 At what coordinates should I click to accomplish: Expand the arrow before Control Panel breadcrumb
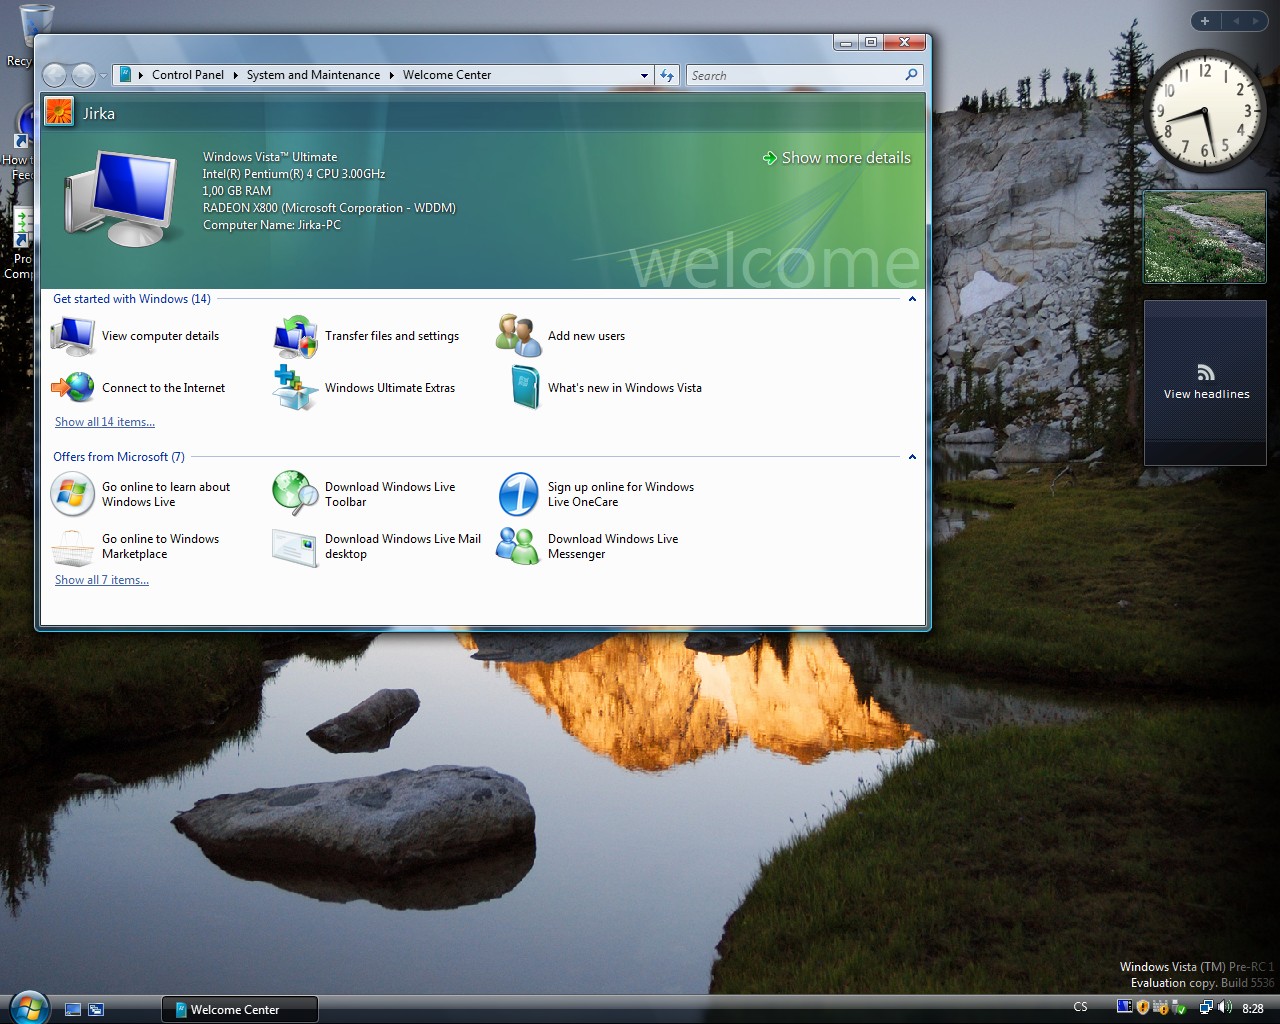click(141, 75)
